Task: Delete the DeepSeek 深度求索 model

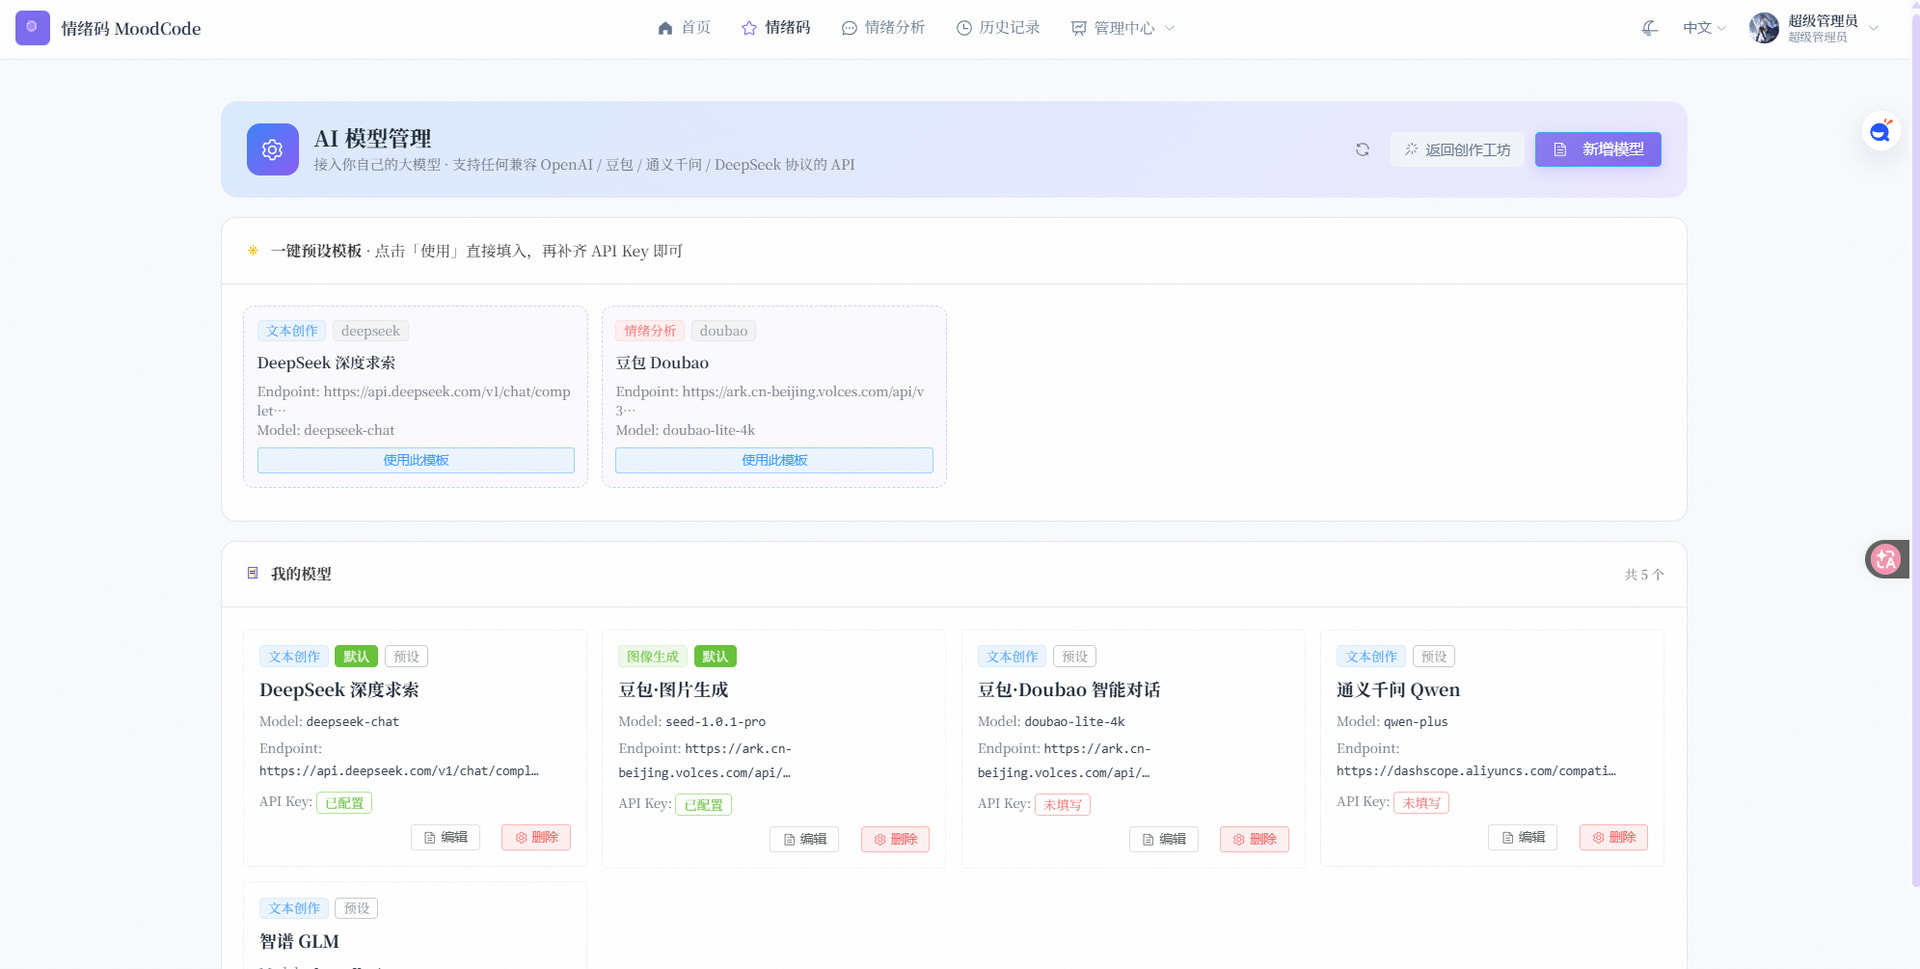Action: click(x=536, y=837)
